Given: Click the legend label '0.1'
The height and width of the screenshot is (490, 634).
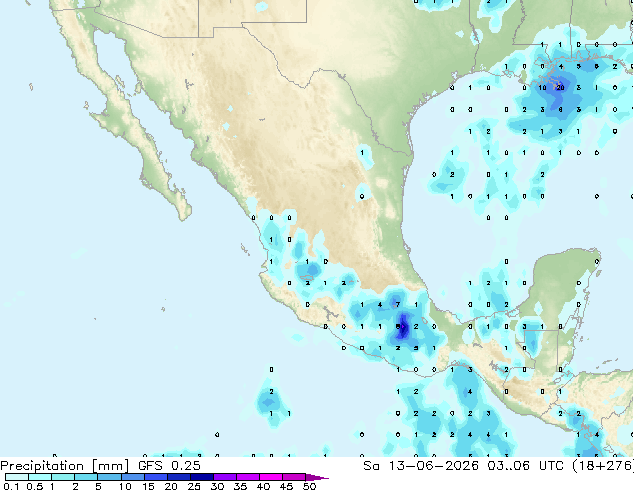Looking at the screenshot, I should (11, 486).
